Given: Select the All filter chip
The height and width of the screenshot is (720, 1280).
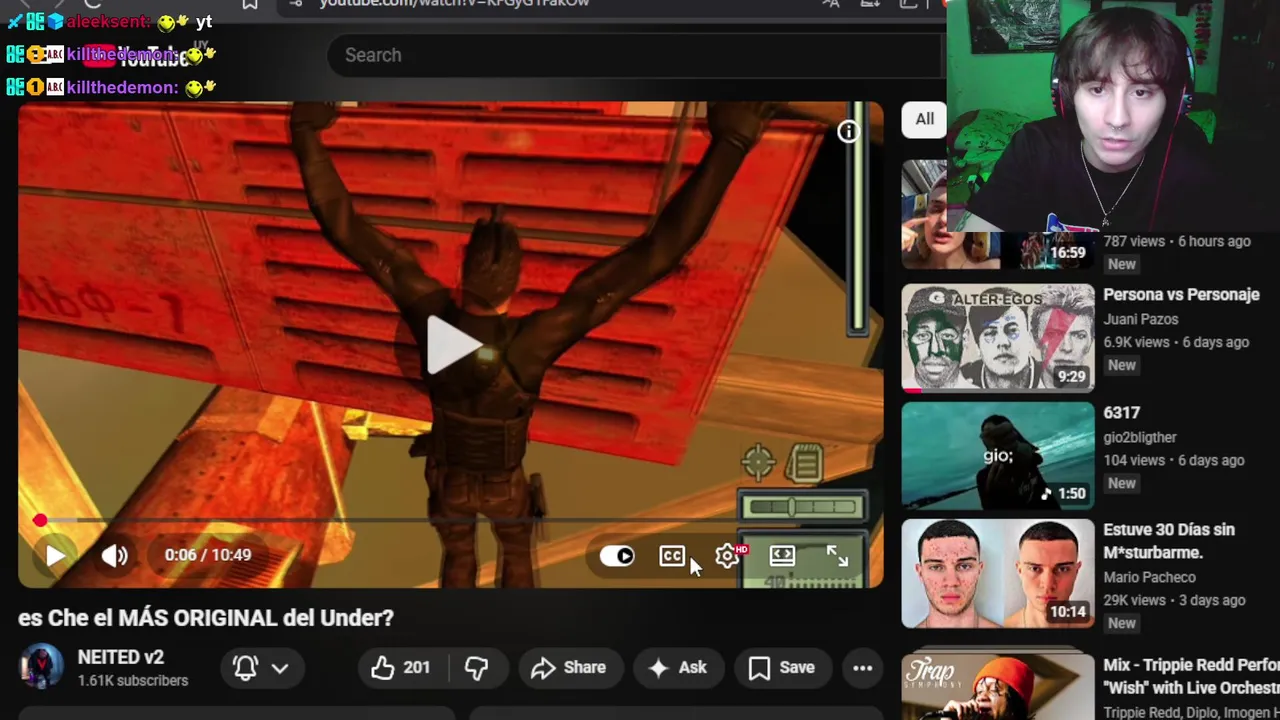Looking at the screenshot, I should click(924, 119).
